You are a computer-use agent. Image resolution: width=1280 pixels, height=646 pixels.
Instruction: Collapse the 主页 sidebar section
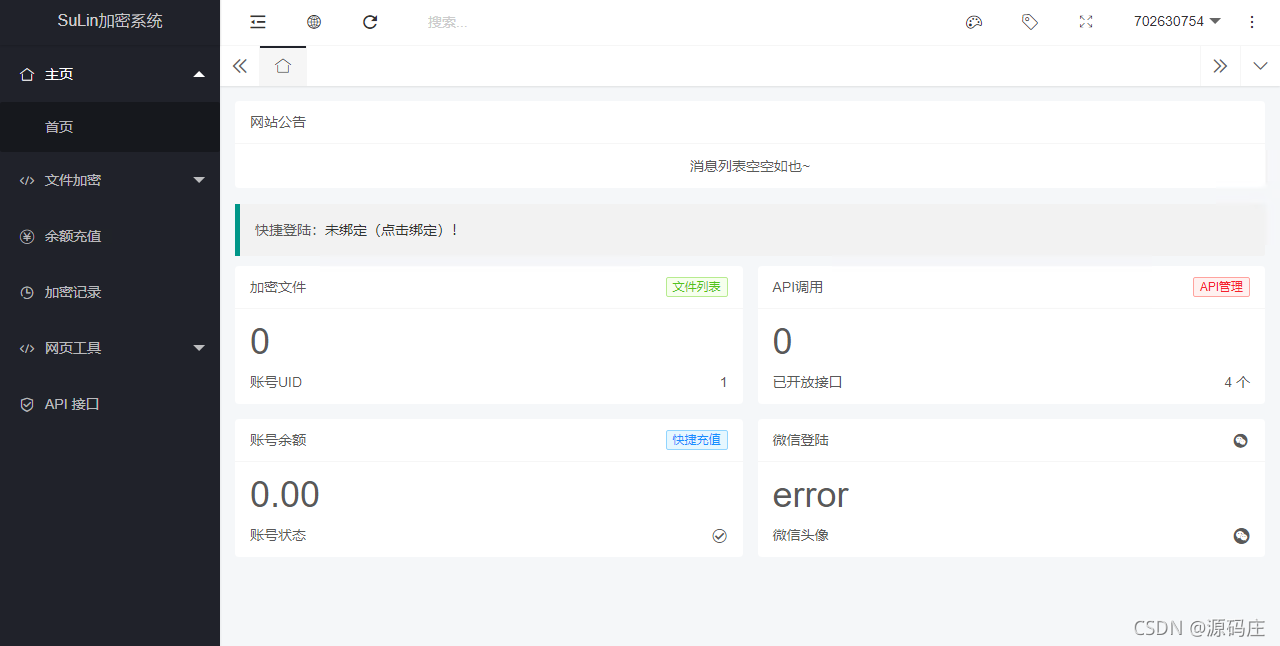pyautogui.click(x=110, y=74)
